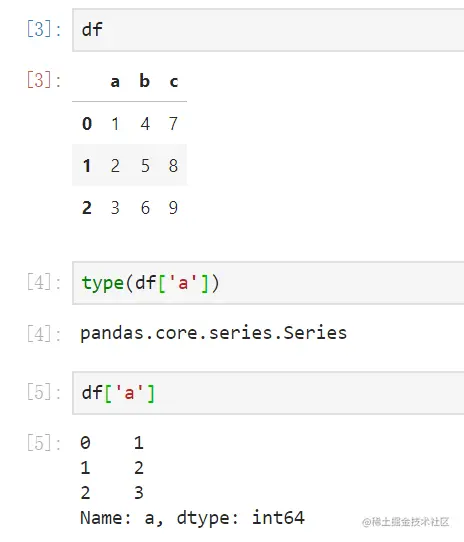This screenshot has width=464, height=542.
Task: Select the output prompt [4] label
Action: [x=44, y=334]
